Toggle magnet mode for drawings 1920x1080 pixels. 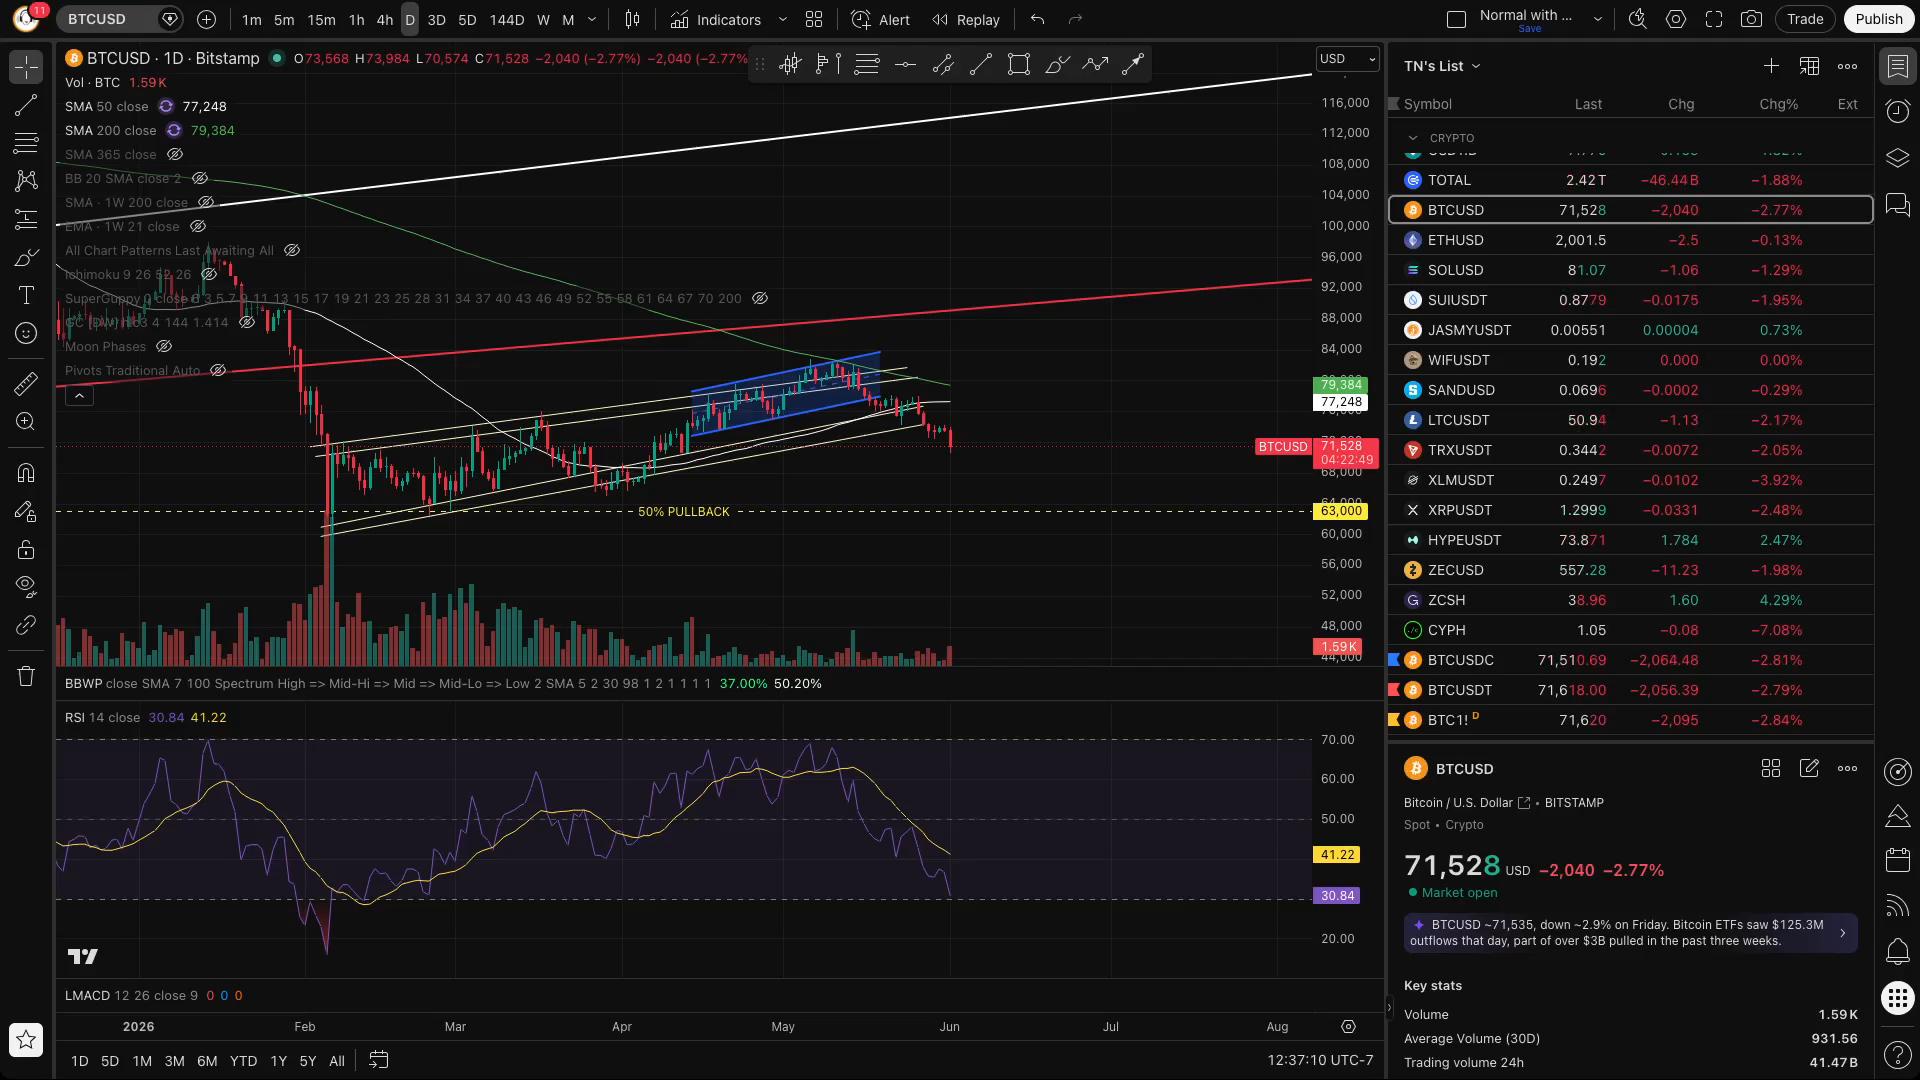[x=26, y=473]
